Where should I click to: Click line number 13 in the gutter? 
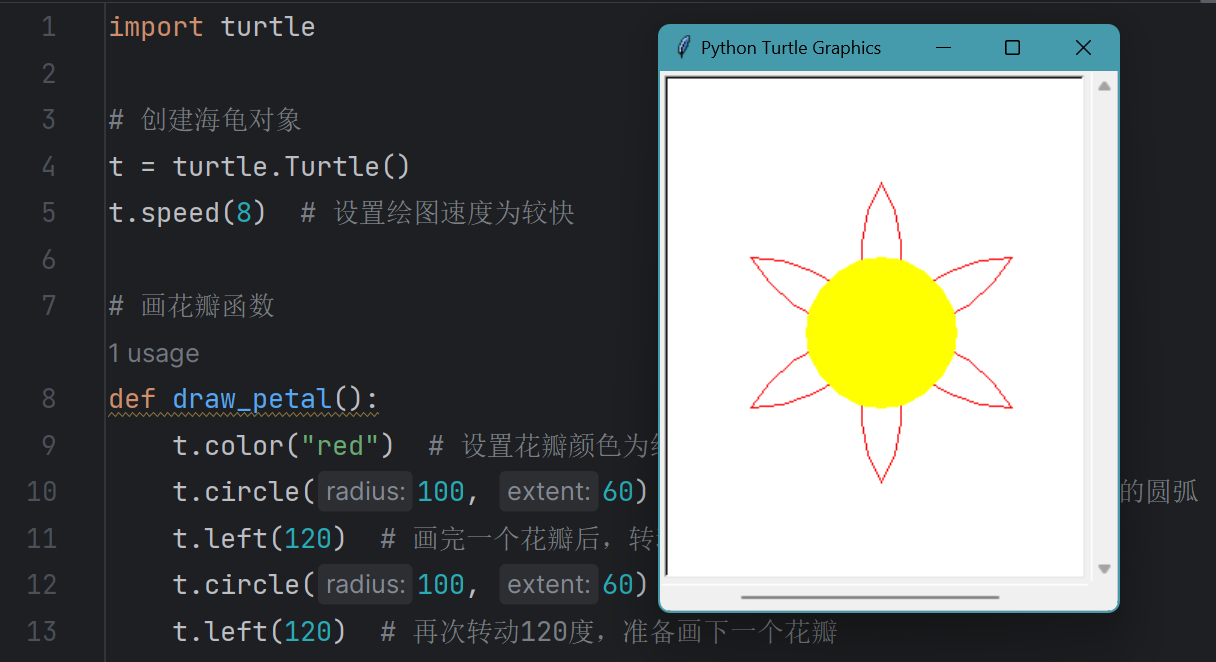[42, 631]
